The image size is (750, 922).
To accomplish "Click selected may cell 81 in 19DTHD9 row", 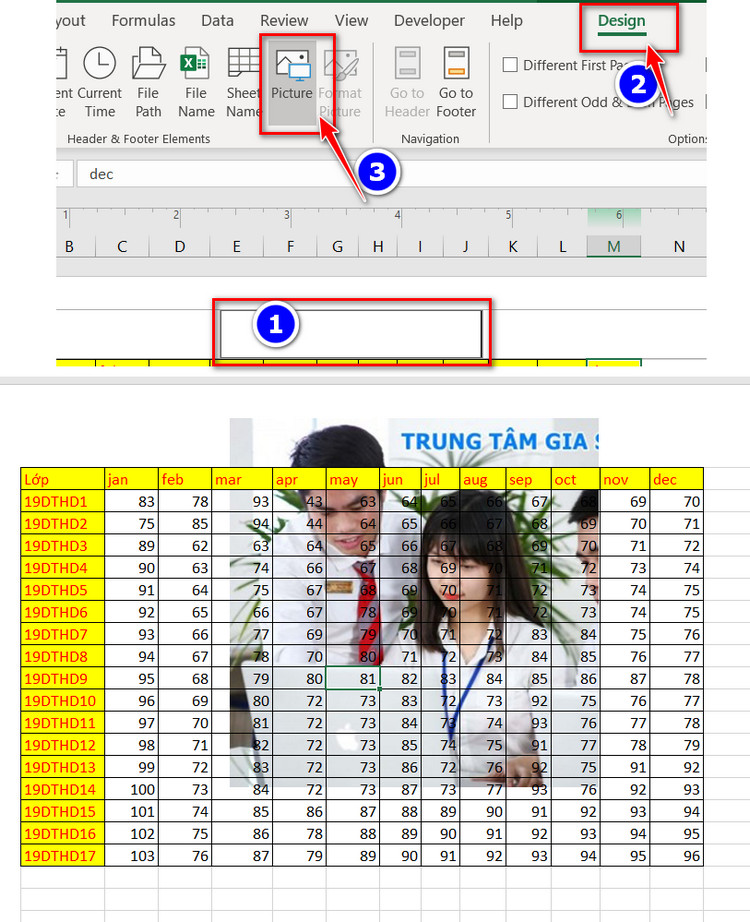I will tap(353, 679).
